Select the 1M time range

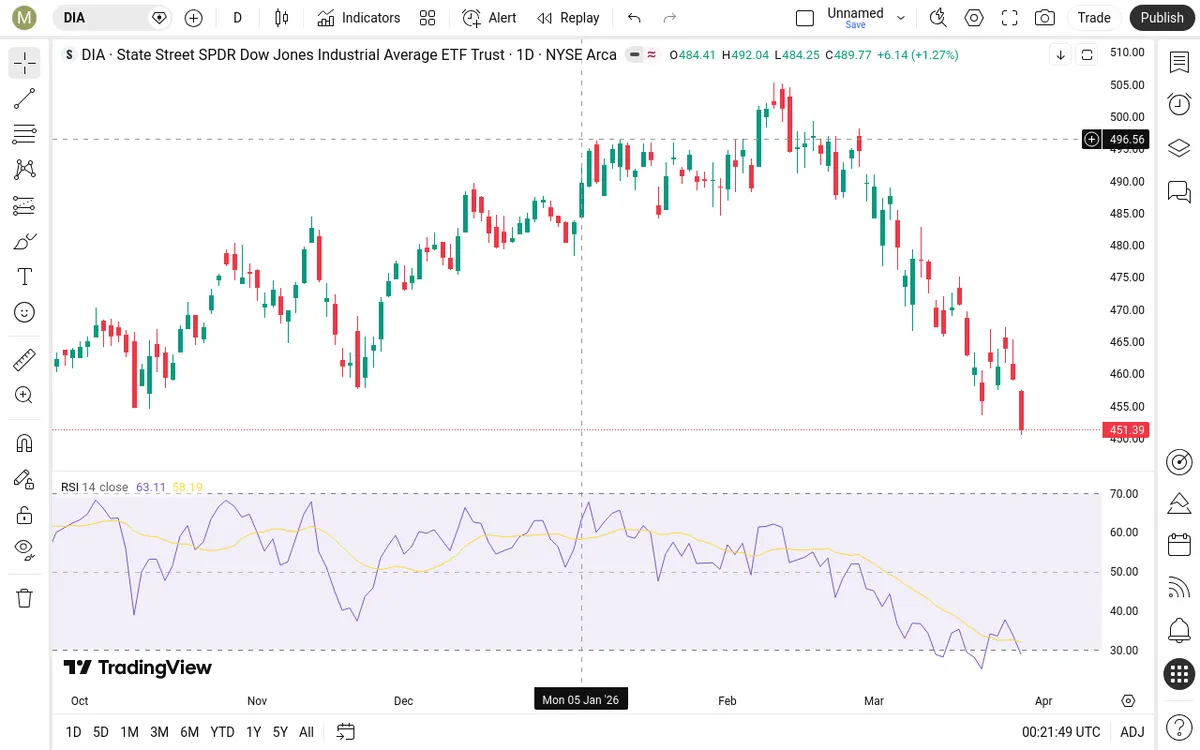click(129, 732)
